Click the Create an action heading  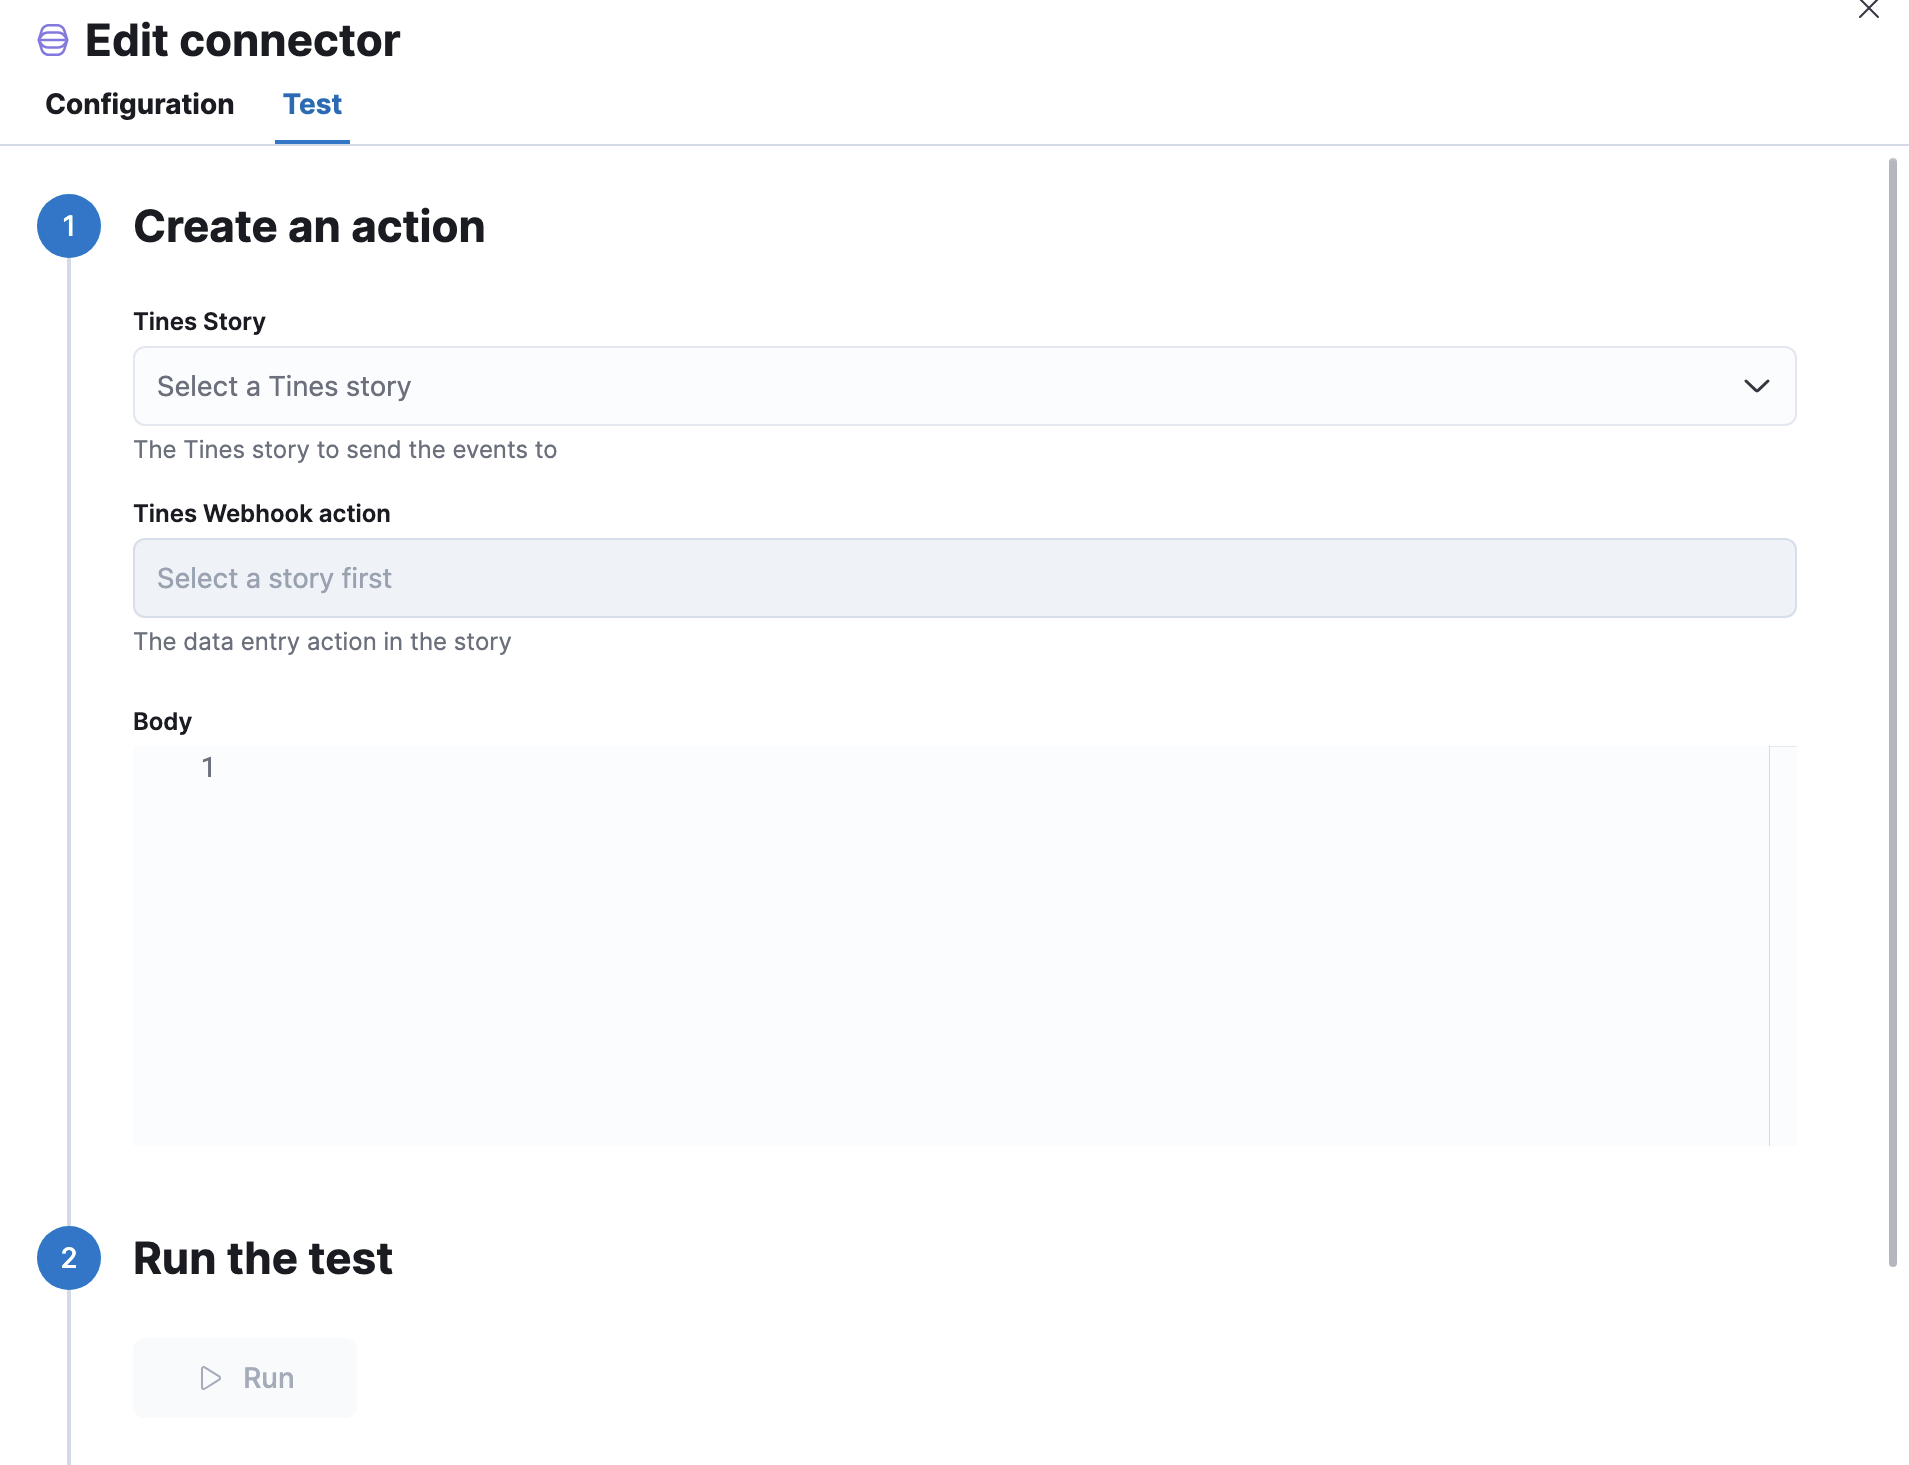pyautogui.click(x=309, y=227)
